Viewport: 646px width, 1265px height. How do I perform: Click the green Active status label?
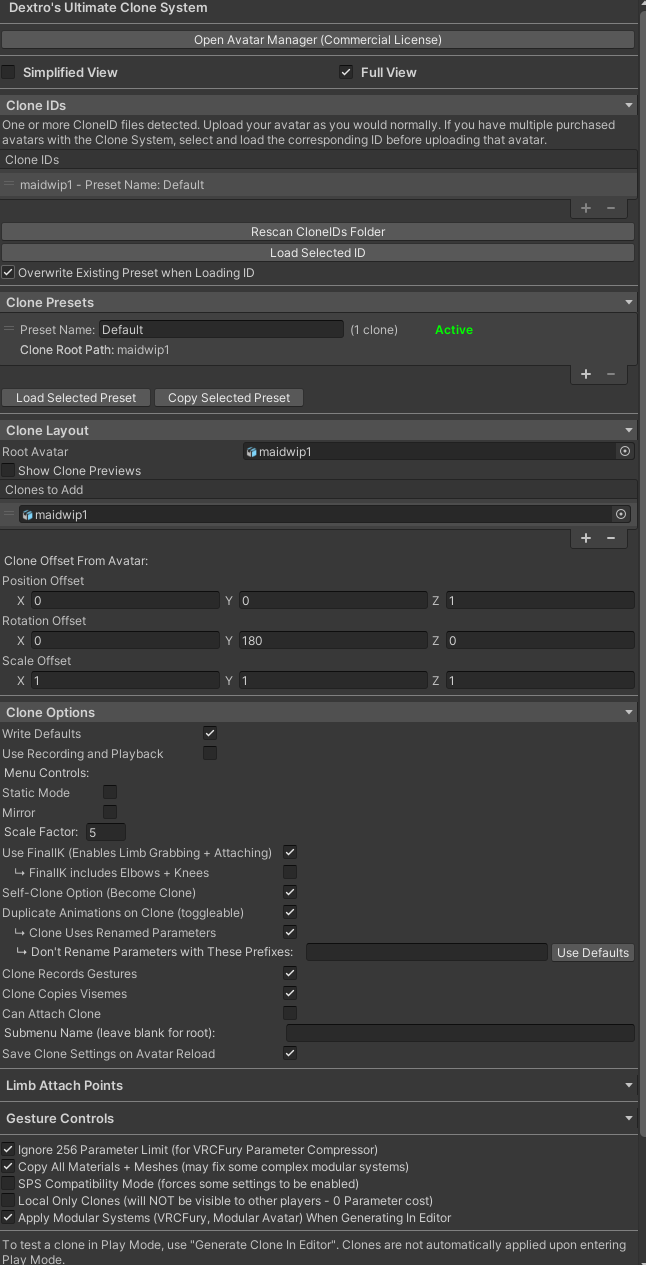(x=454, y=329)
